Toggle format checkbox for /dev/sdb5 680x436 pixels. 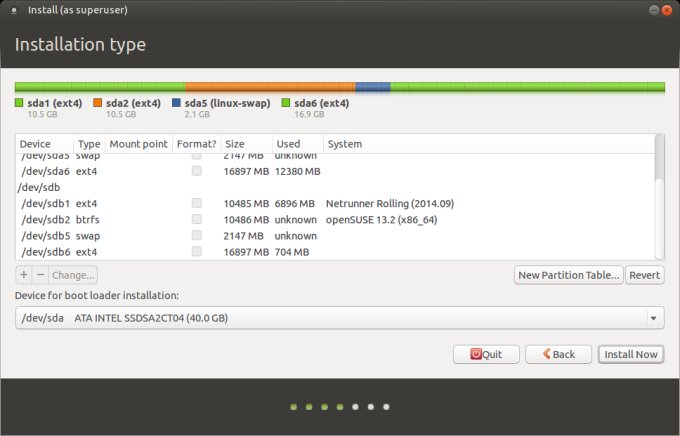(197, 235)
